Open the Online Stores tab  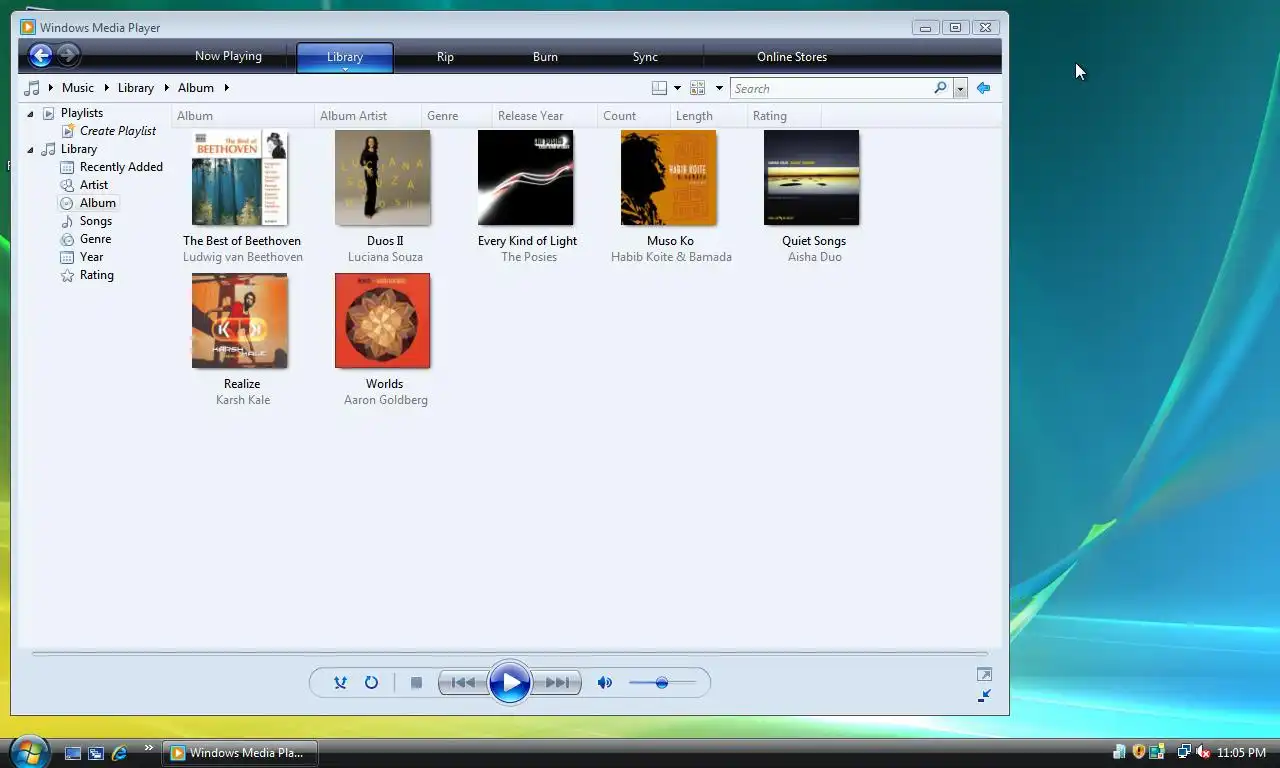coord(792,57)
